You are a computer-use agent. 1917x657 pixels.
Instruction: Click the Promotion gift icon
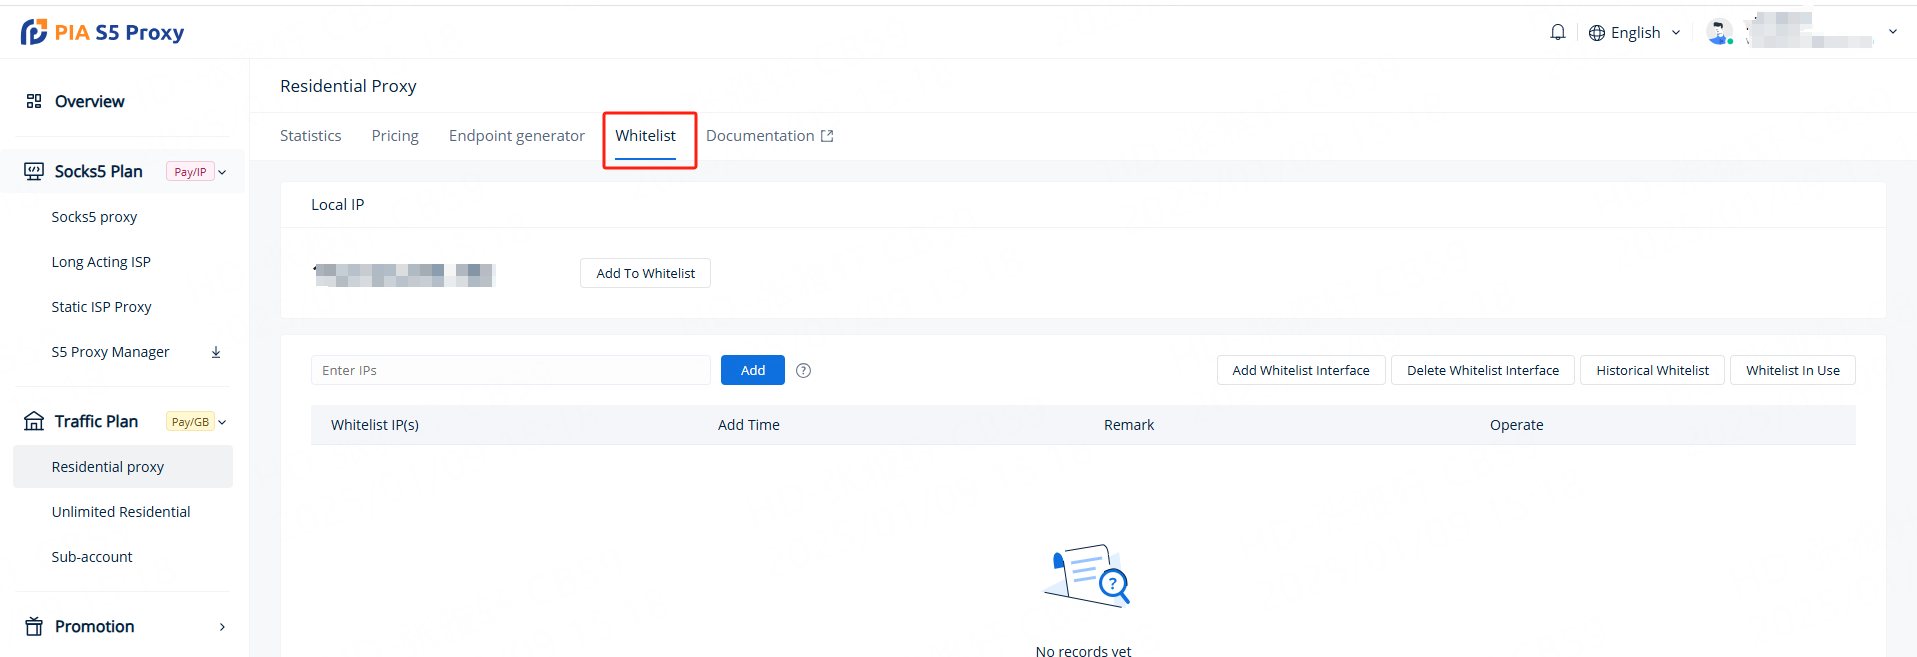click(x=34, y=626)
